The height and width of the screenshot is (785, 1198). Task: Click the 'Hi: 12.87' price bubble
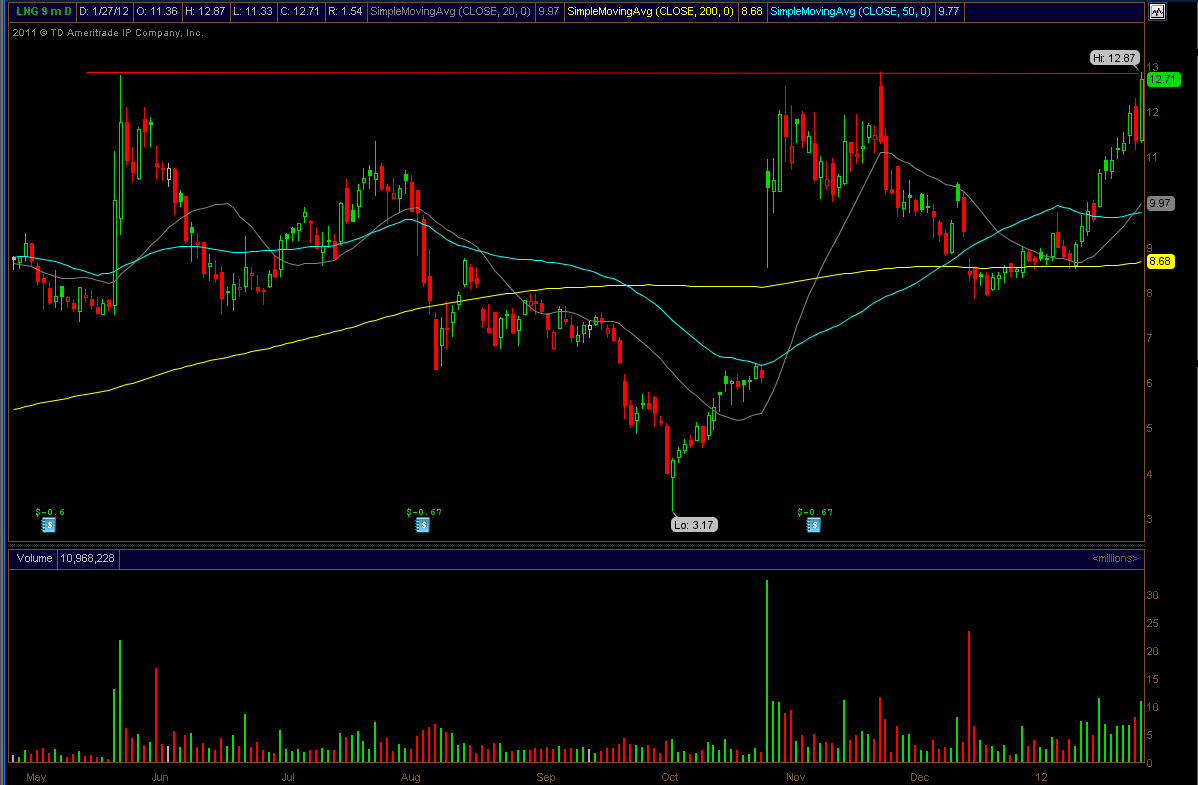pos(1114,58)
